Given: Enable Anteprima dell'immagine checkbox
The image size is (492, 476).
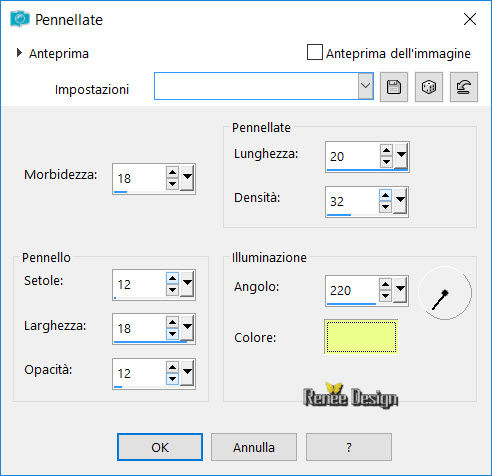Looking at the screenshot, I should (x=315, y=52).
